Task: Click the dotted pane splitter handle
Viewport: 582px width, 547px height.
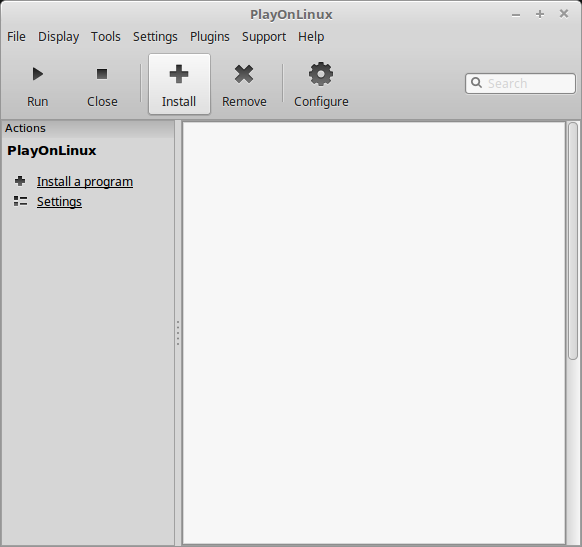Action: pos(178,333)
